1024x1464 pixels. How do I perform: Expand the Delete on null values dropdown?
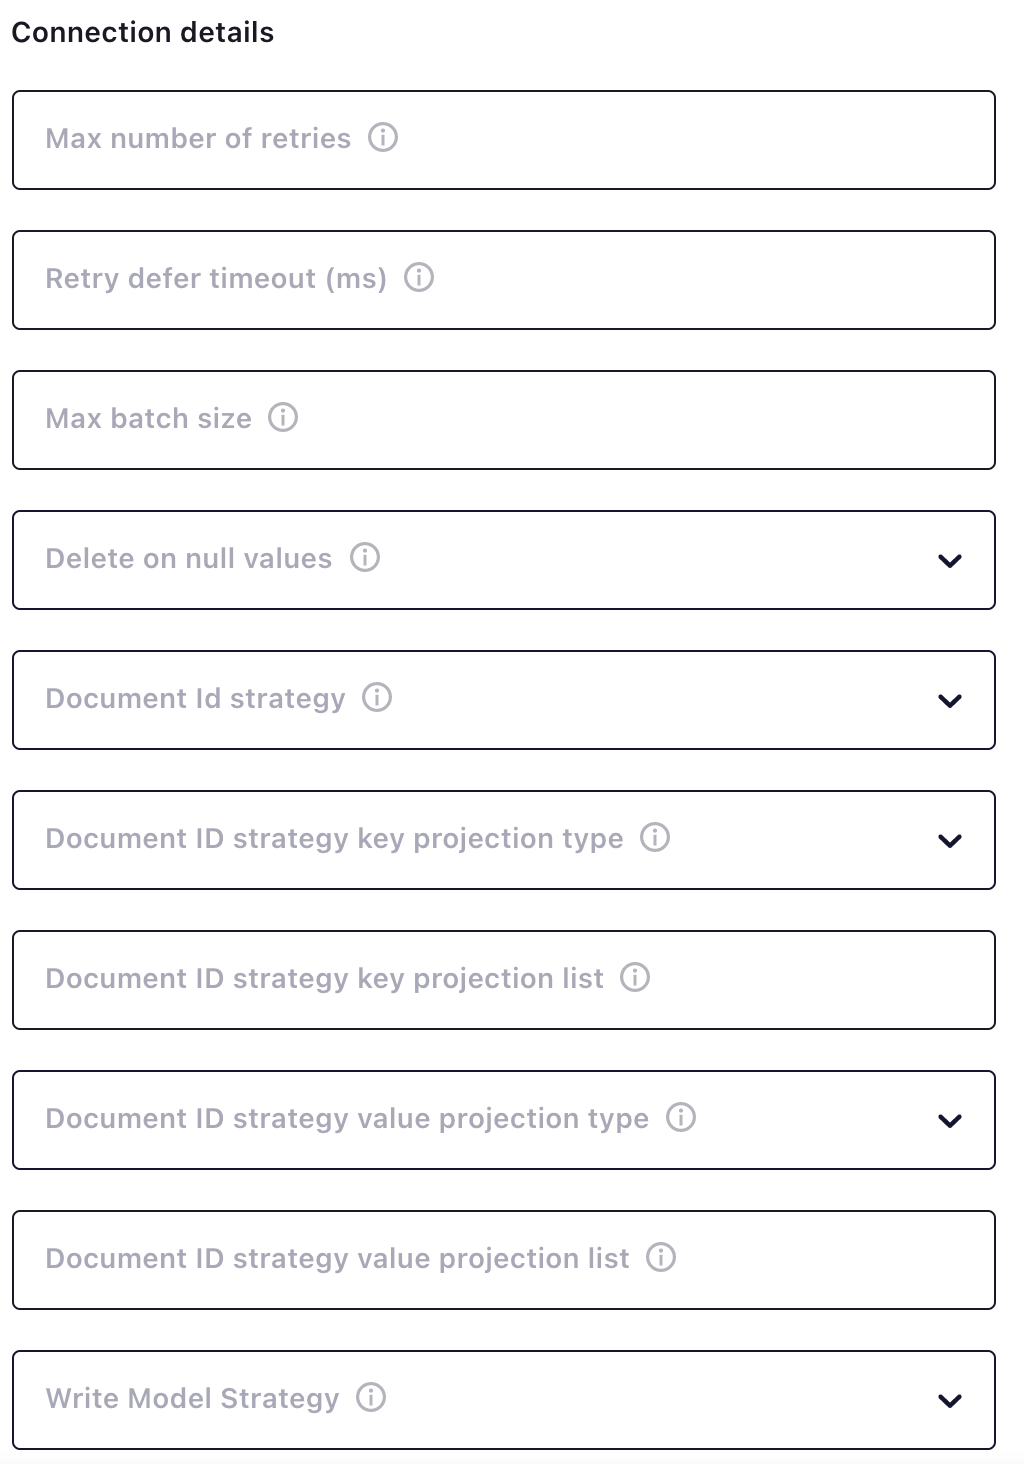tap(950, 560)
